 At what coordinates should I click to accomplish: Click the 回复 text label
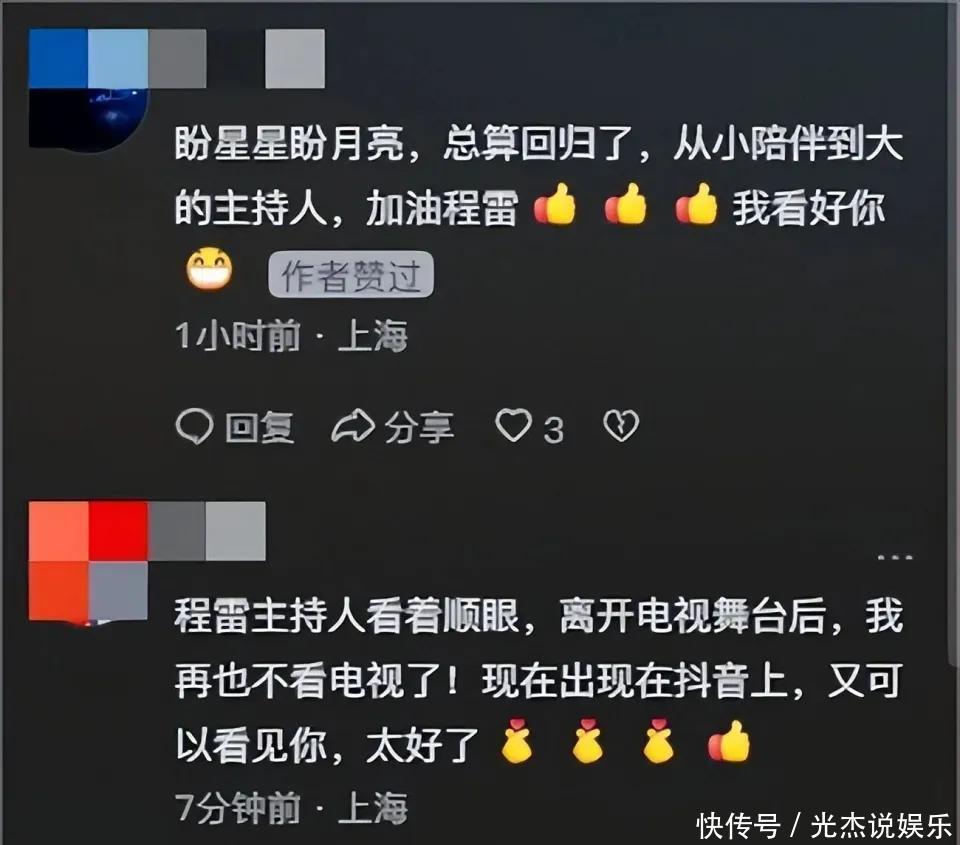coord(260,427)
